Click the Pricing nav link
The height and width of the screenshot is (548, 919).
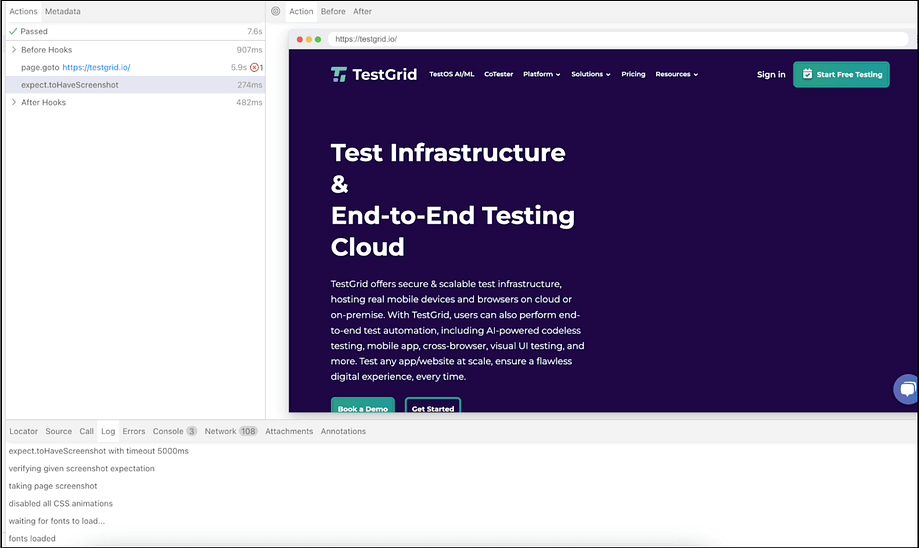(633, 74)
